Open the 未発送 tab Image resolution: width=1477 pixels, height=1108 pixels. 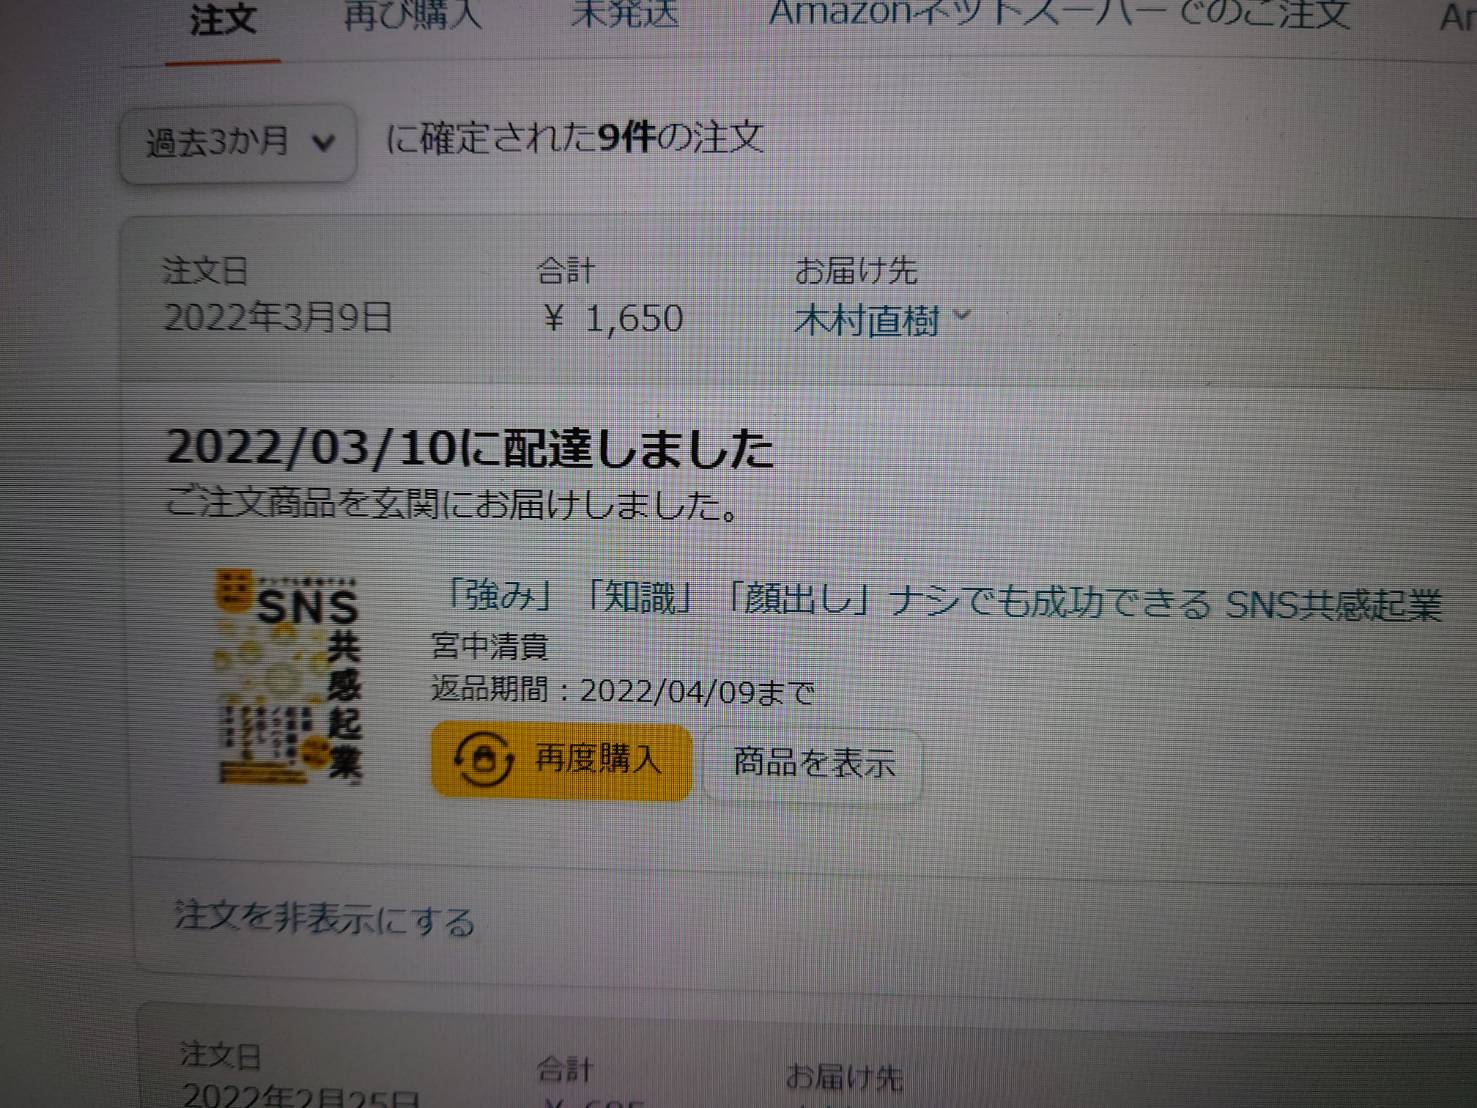[625, 15]
